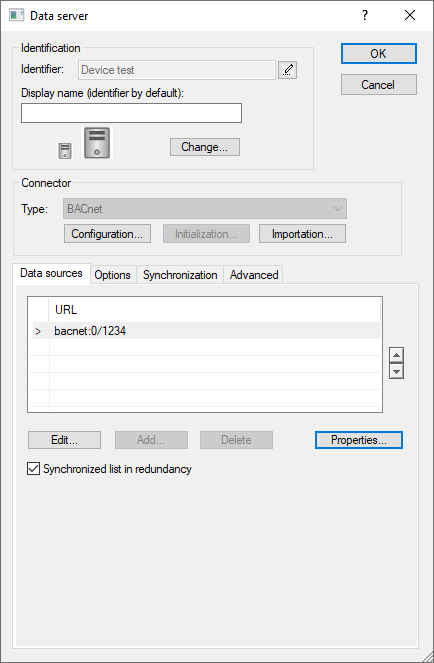Open the Advanced tab

click(x=254, y=275)
